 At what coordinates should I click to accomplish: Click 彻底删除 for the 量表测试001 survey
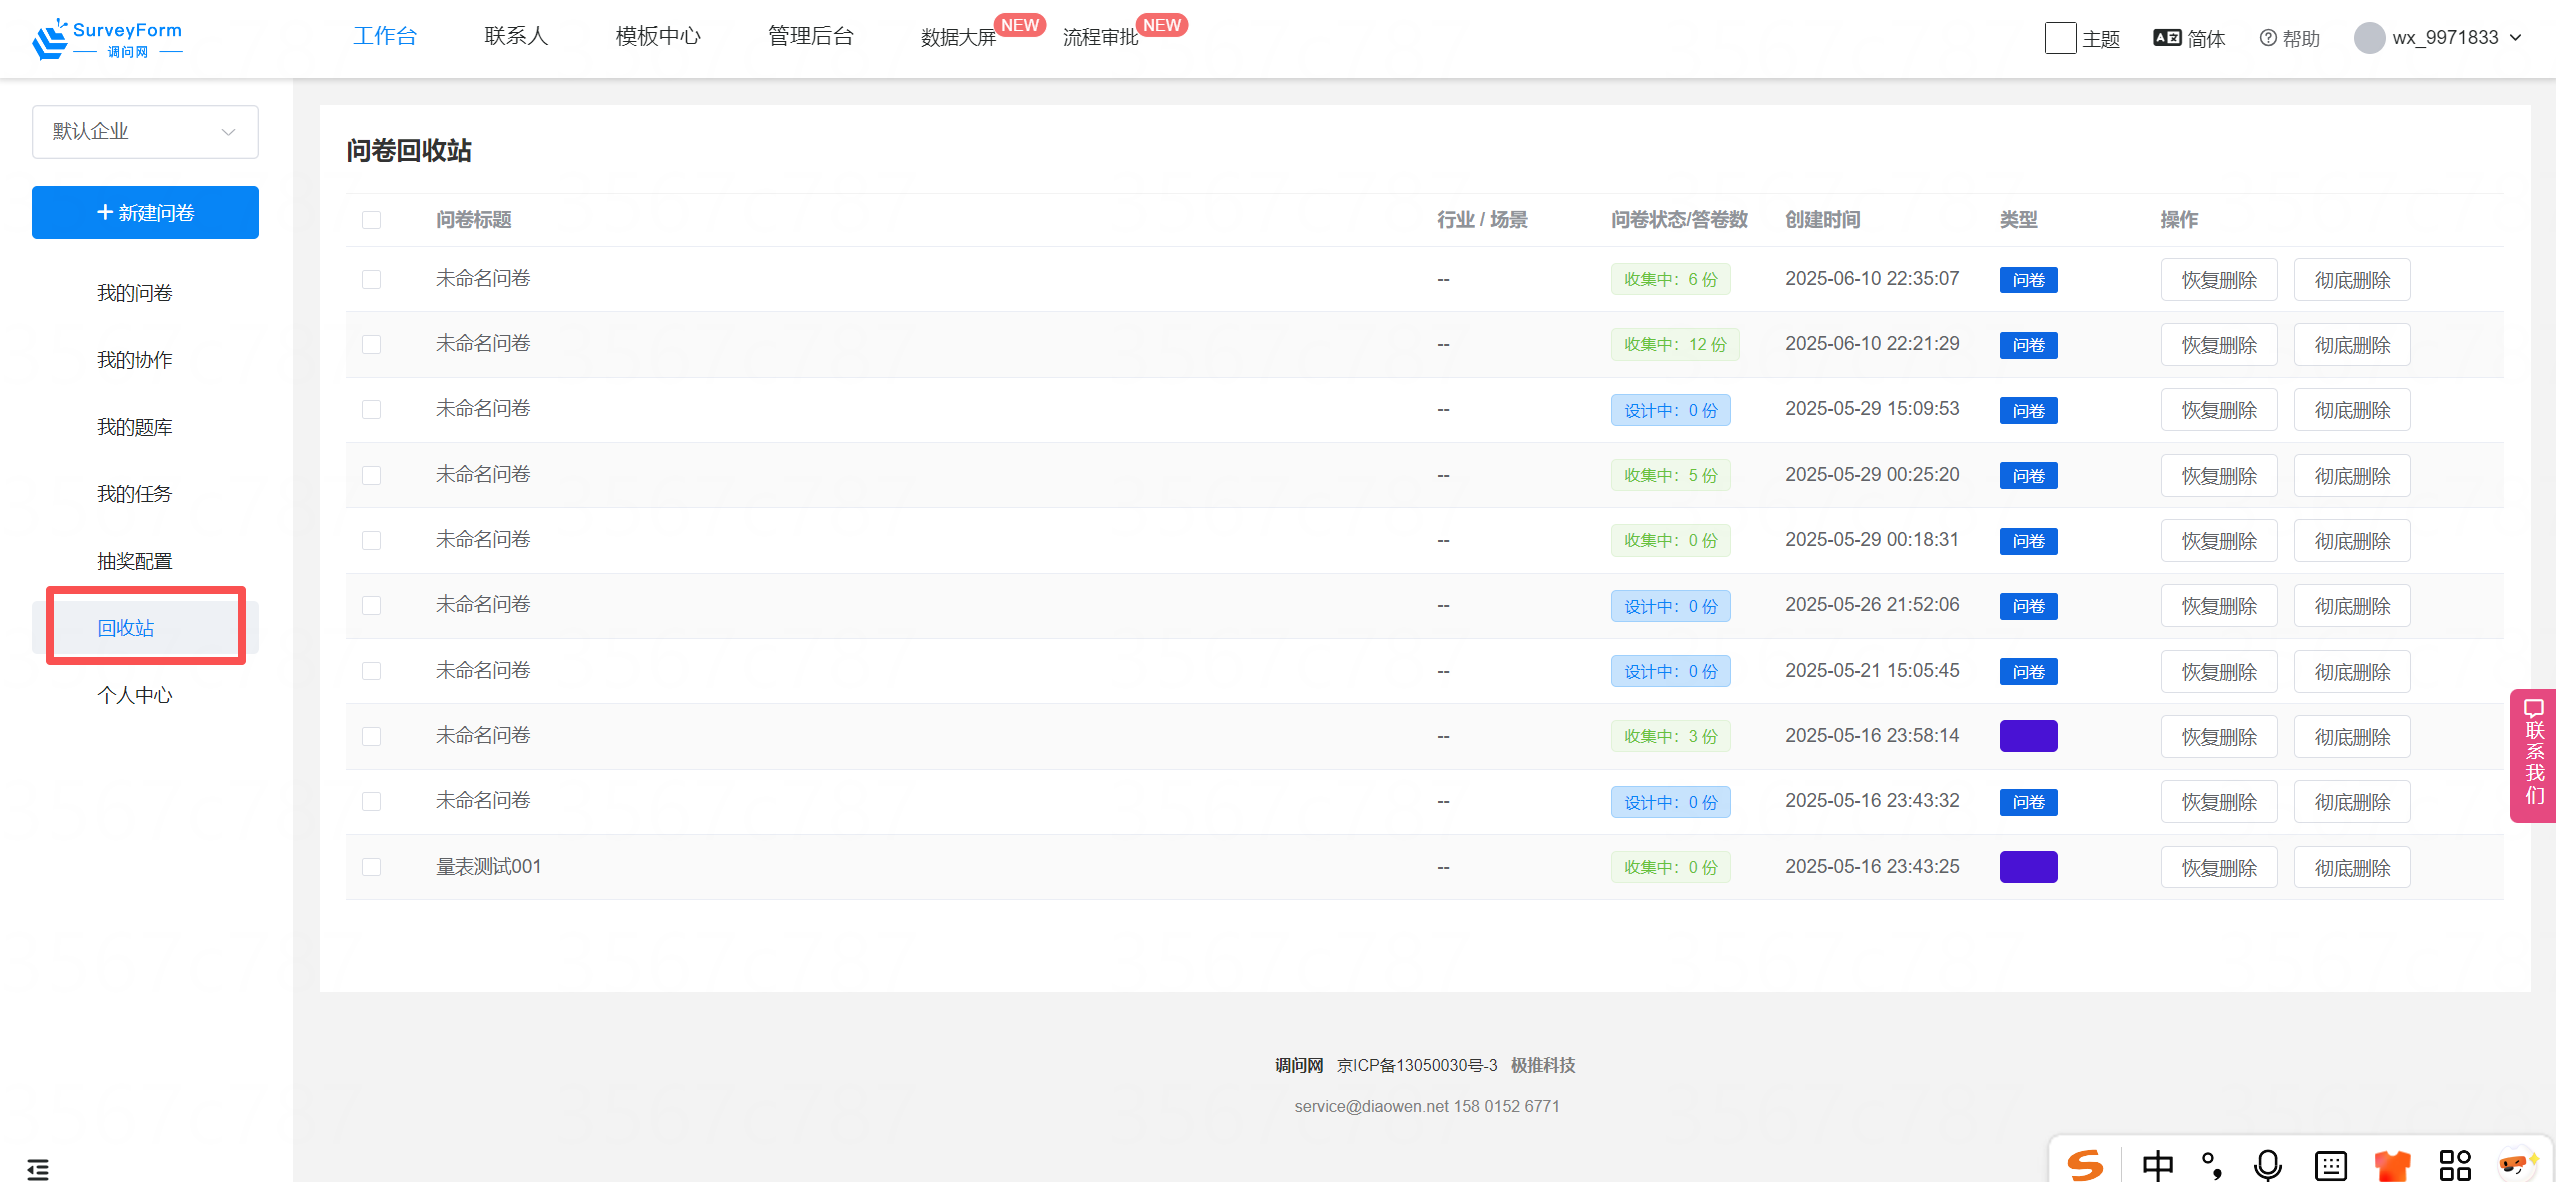click(x=2351, y=867)
